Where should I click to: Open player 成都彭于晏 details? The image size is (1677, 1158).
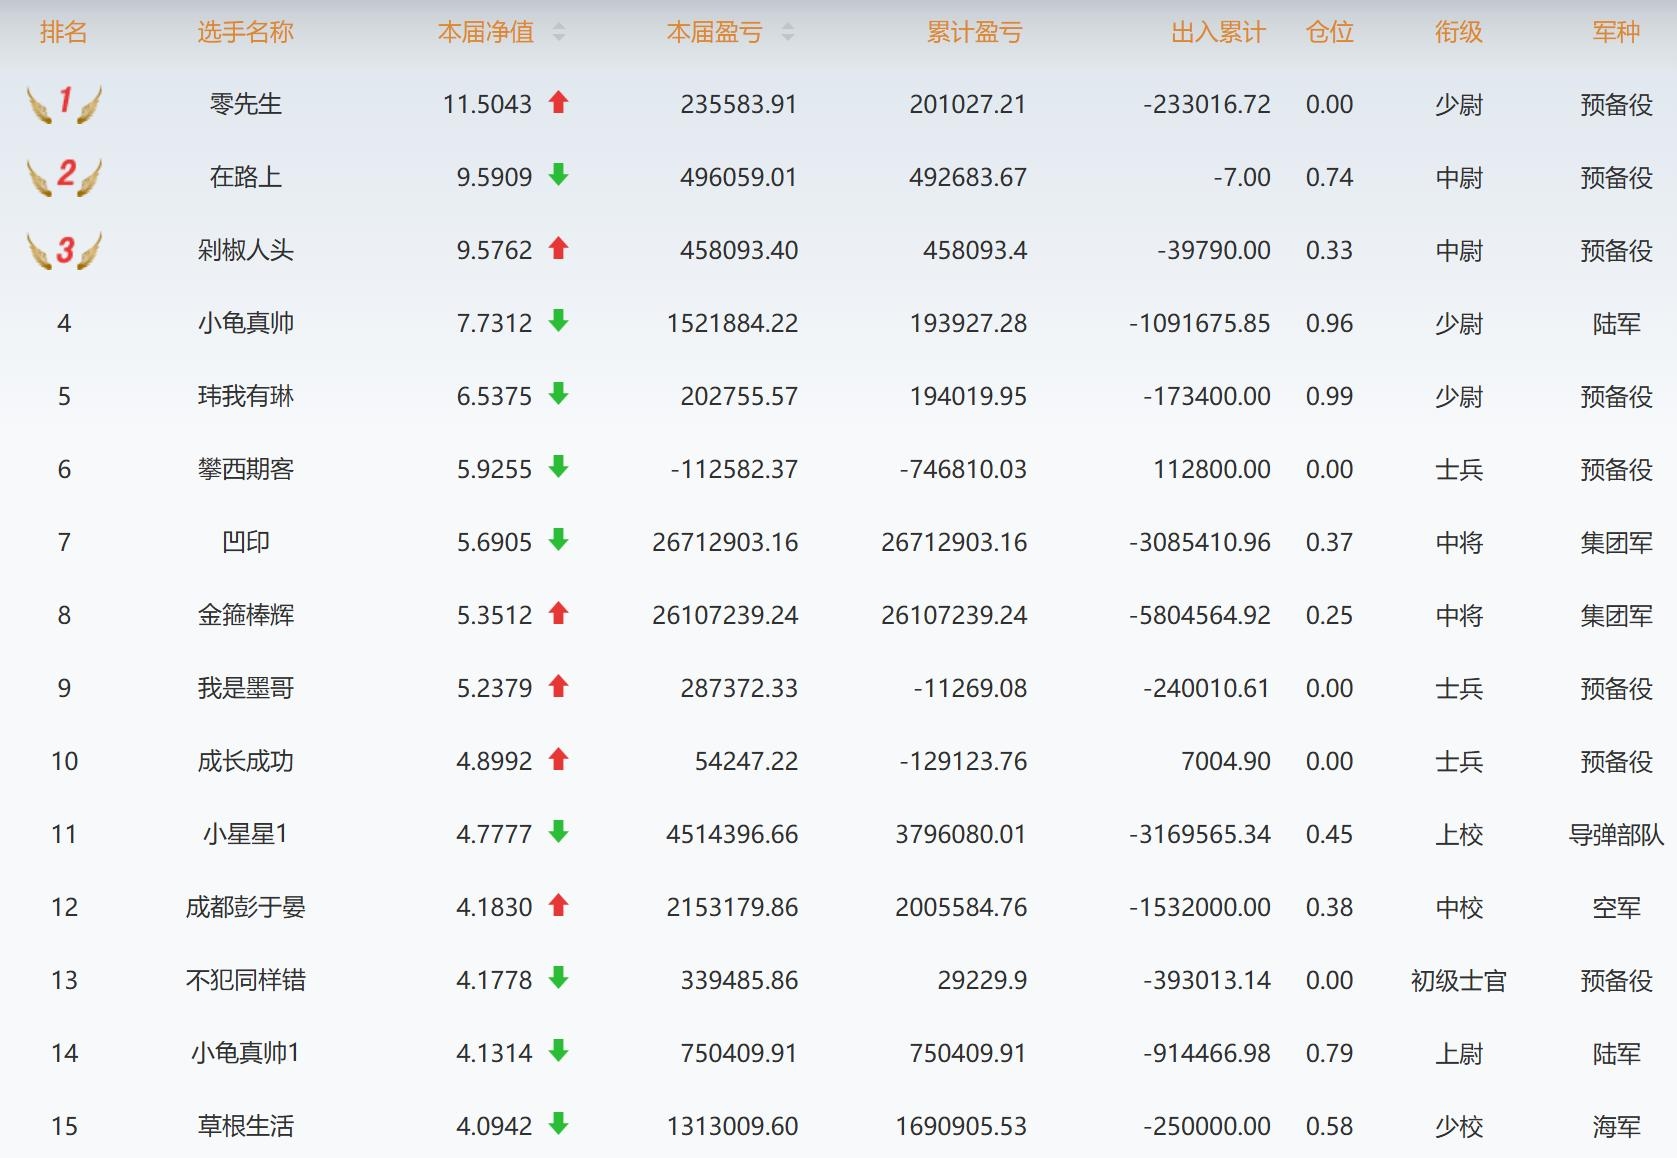tap(245, 907)
